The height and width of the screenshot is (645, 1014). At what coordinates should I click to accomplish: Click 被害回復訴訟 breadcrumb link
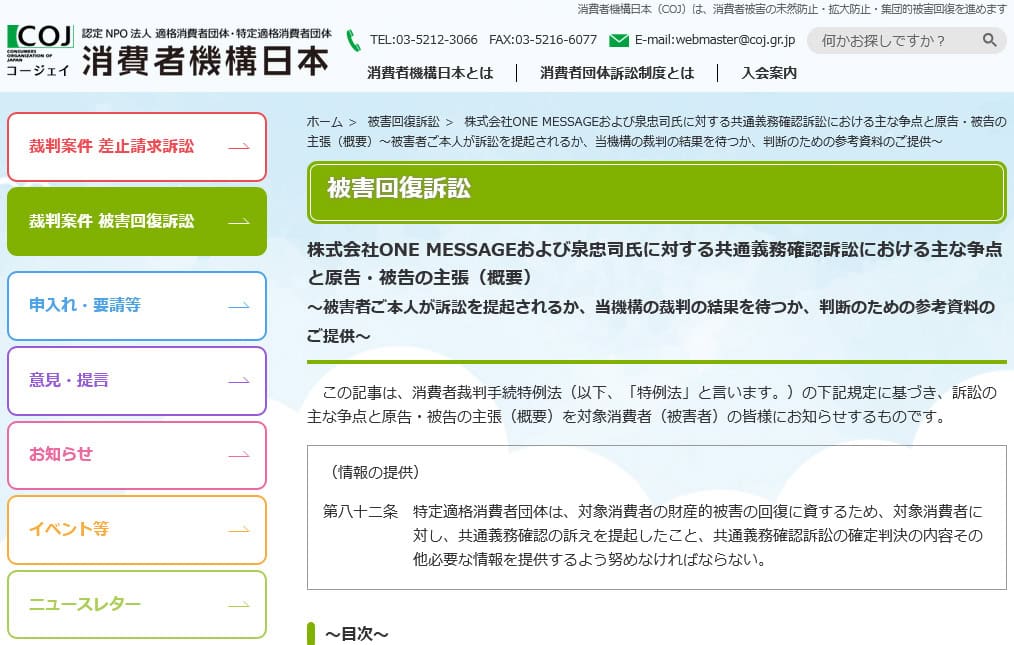click(x=404, y=122)
